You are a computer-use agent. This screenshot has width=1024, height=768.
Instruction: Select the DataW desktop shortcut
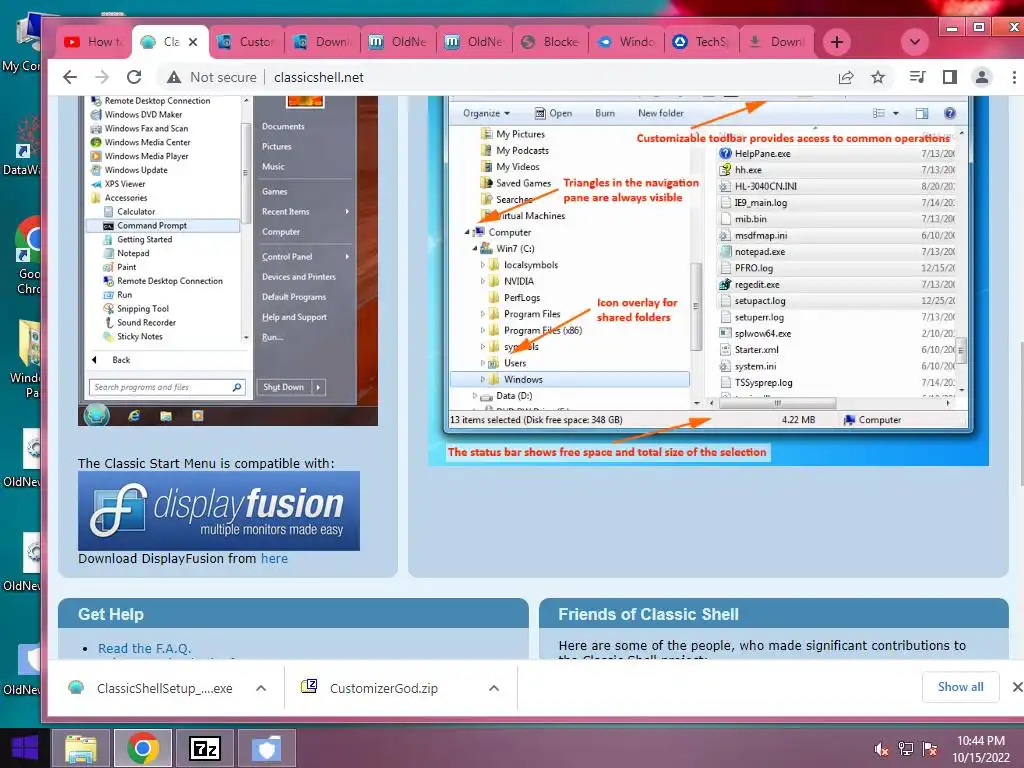[23, 145]
